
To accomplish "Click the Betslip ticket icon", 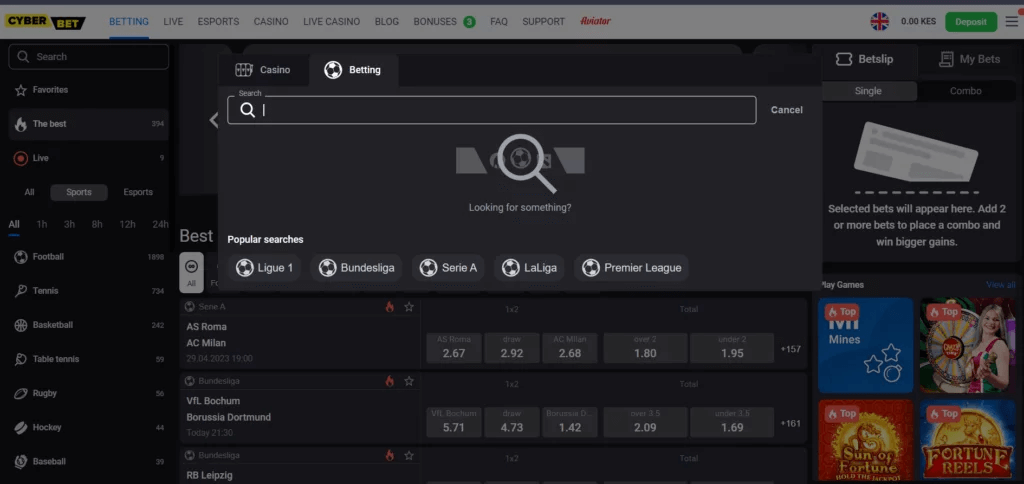I will 844,59.
